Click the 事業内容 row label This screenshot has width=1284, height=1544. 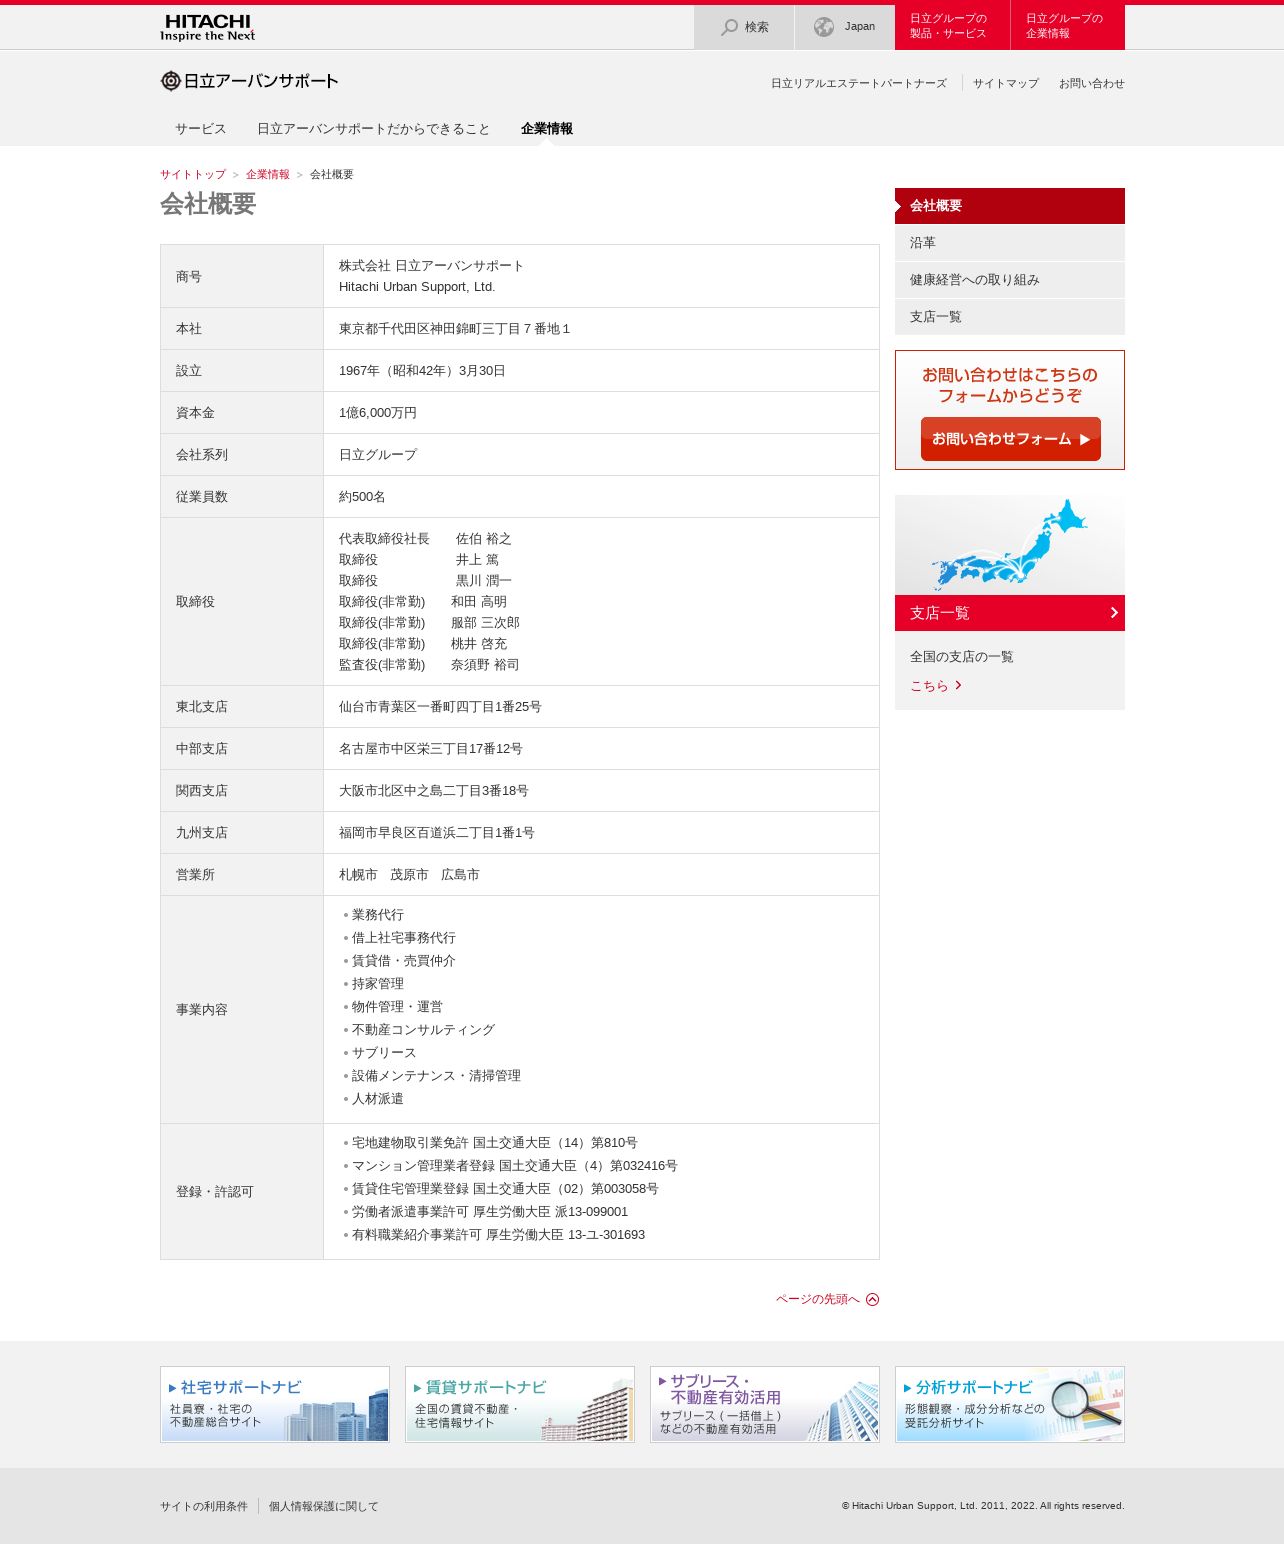pyautogui.click(x=202, y=1010)
